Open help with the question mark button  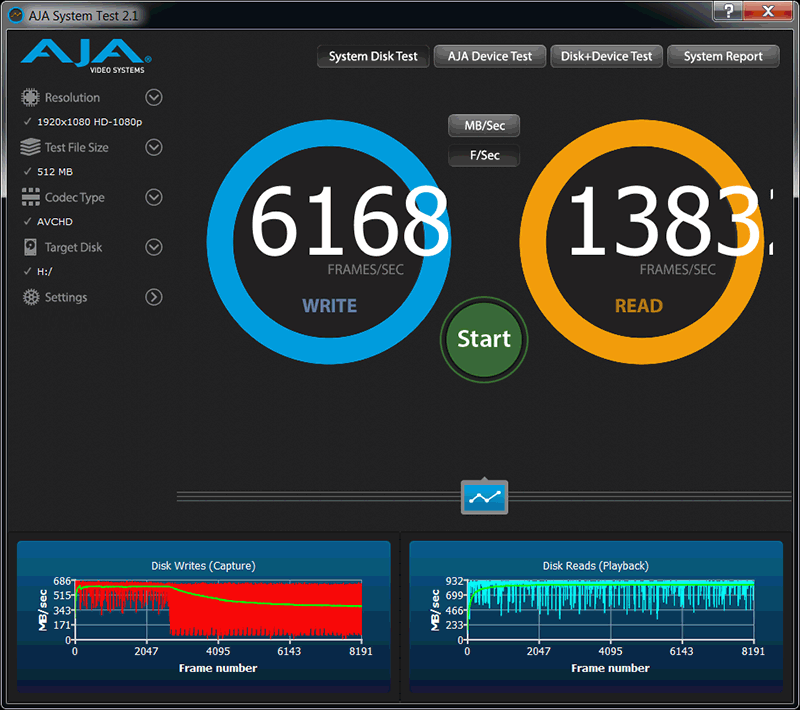(x=729, y=10)
